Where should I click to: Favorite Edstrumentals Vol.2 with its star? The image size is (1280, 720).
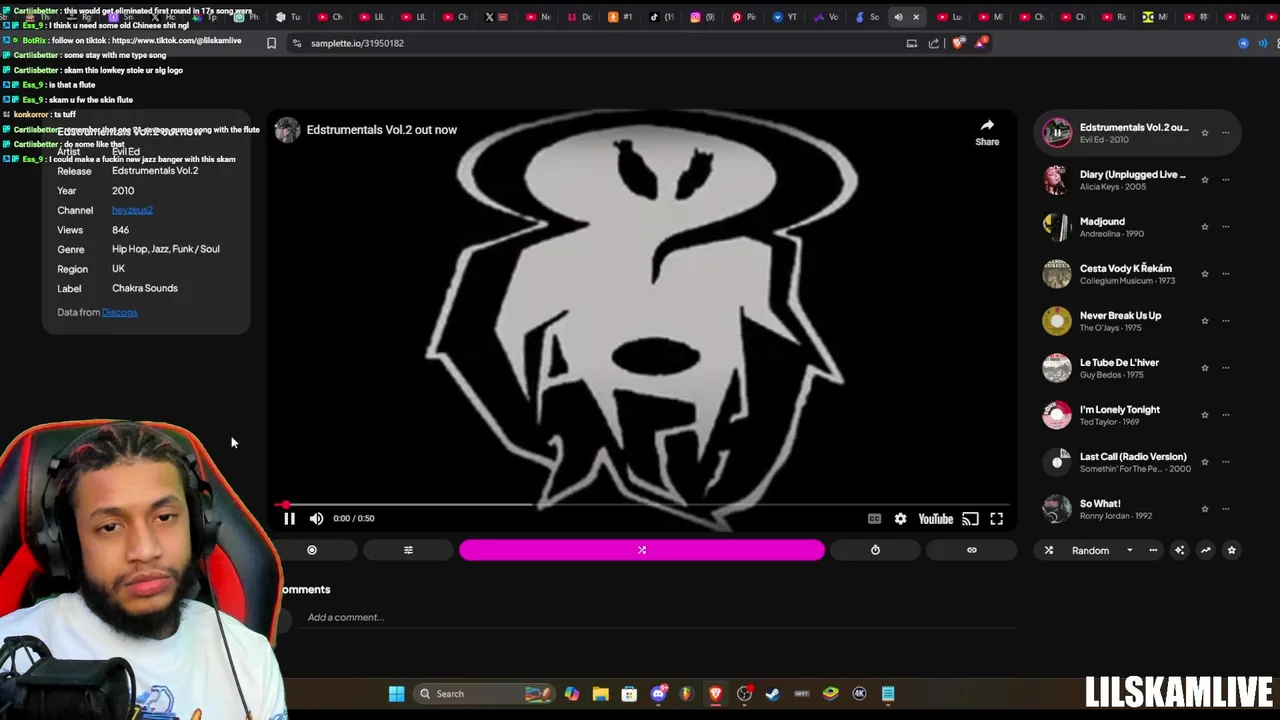point(1205,132)
